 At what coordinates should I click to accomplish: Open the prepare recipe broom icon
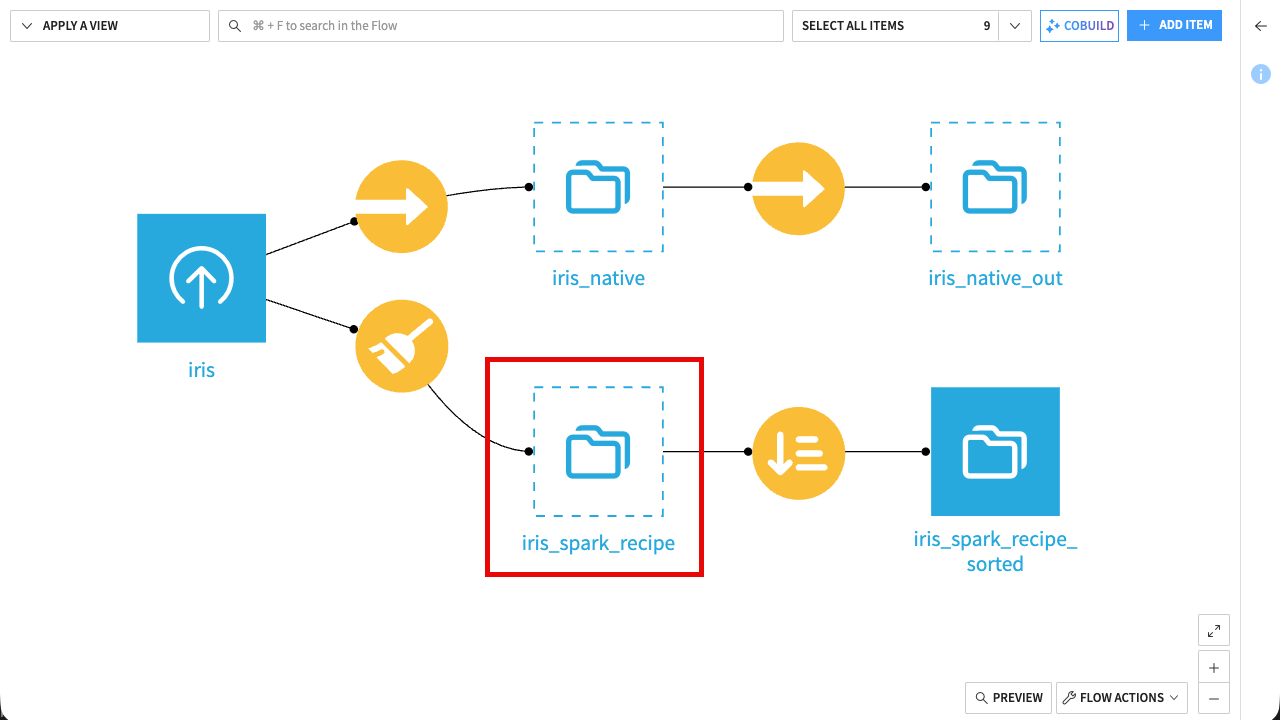(401, 346)
